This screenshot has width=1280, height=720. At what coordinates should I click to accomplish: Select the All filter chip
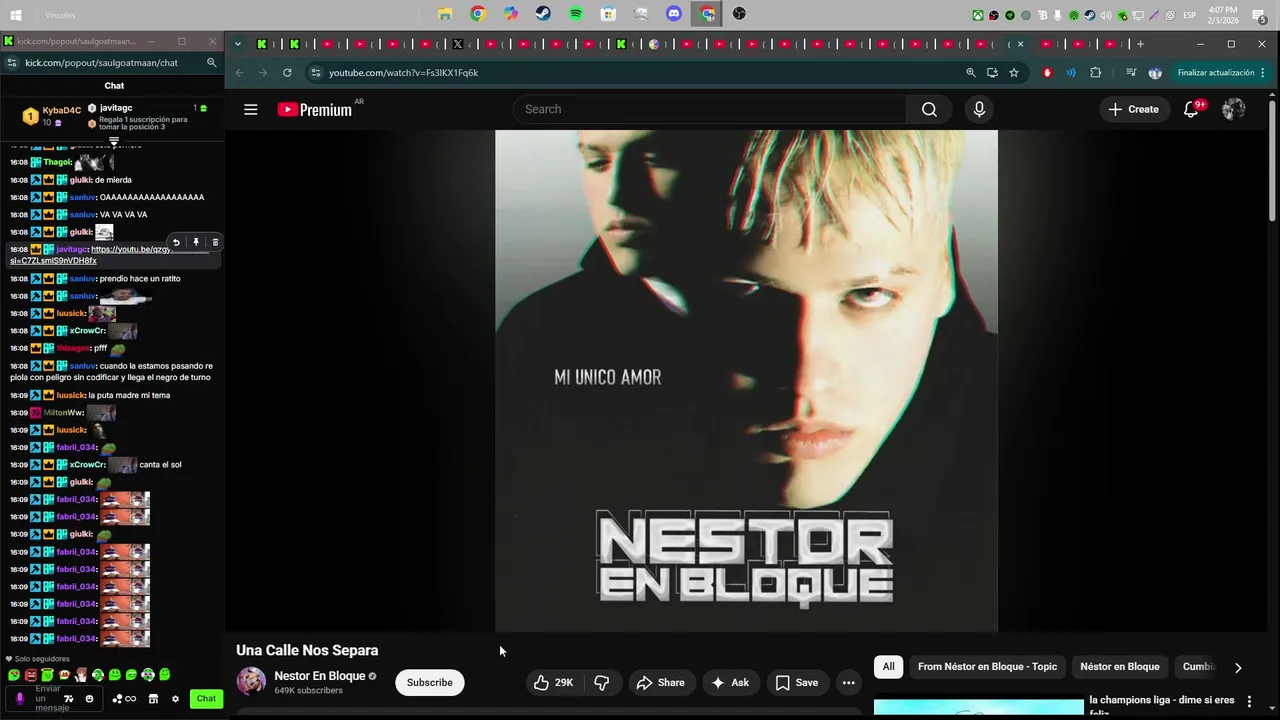888,667
